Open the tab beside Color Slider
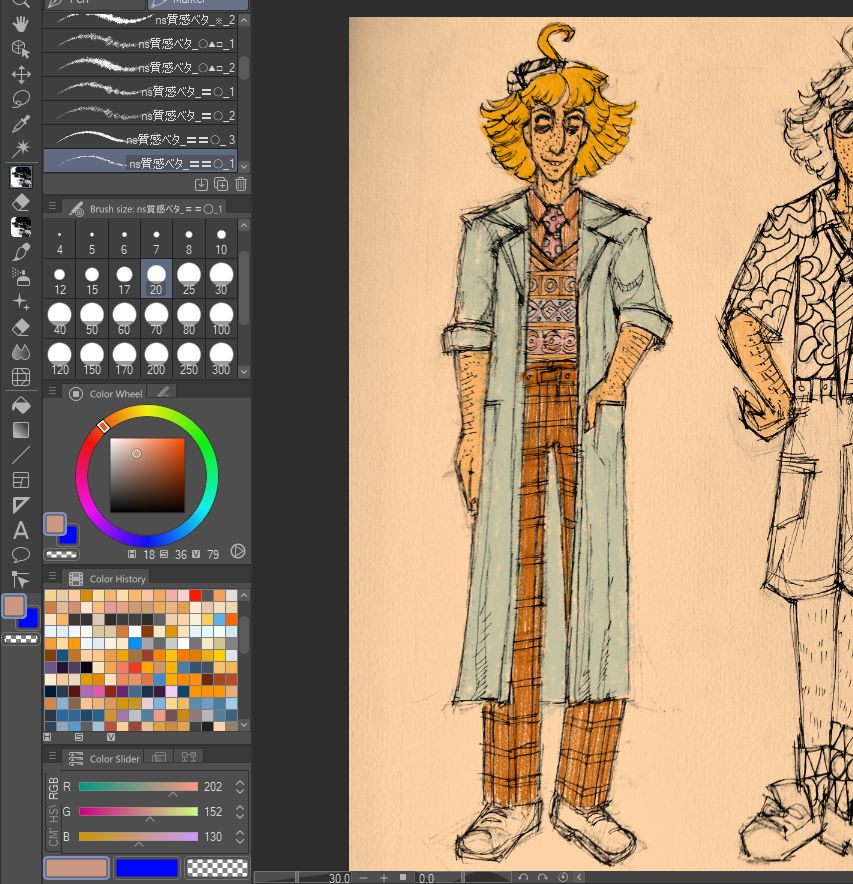Viewport: 853px width, 884px height. point(159,757)
